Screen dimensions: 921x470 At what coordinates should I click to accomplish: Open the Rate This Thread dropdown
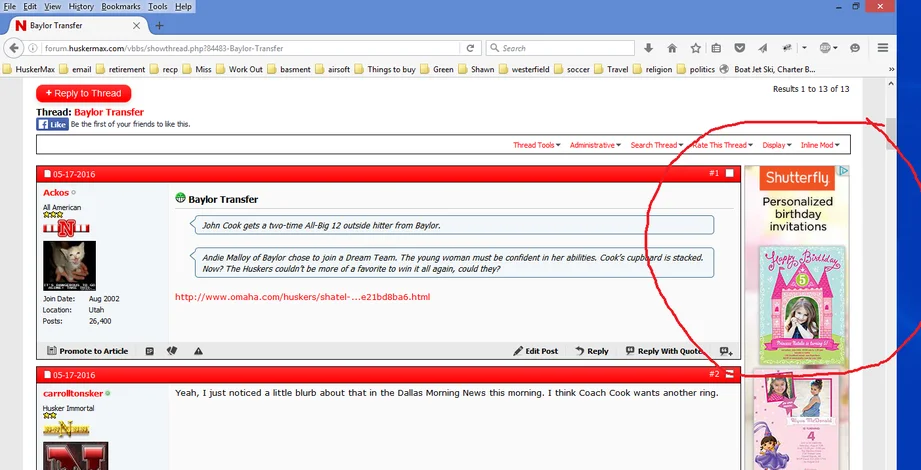pyautogui.click(x=722, y=145)
